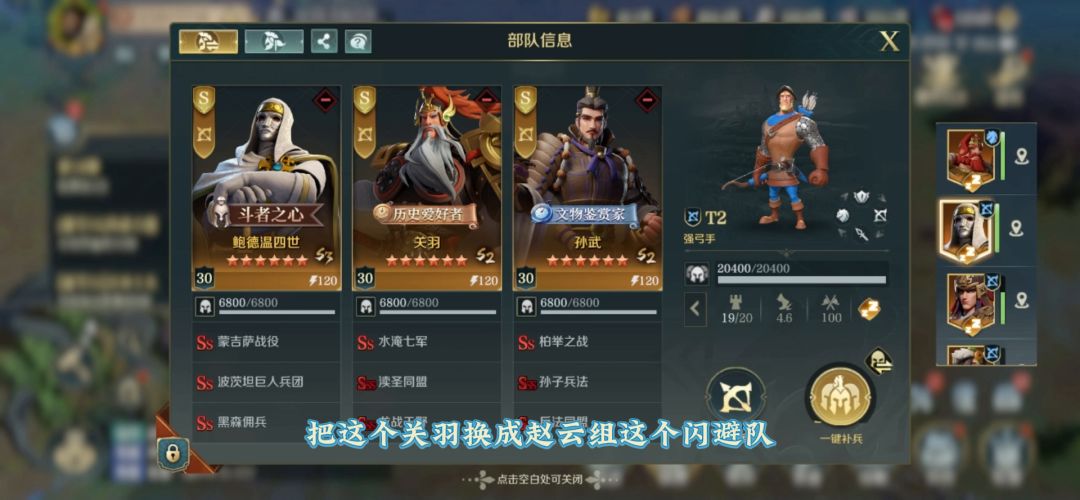This screenshot has height=500, width=1080.
Task: Close the 部队信息 panel with X
Action: tap(889, 42)
